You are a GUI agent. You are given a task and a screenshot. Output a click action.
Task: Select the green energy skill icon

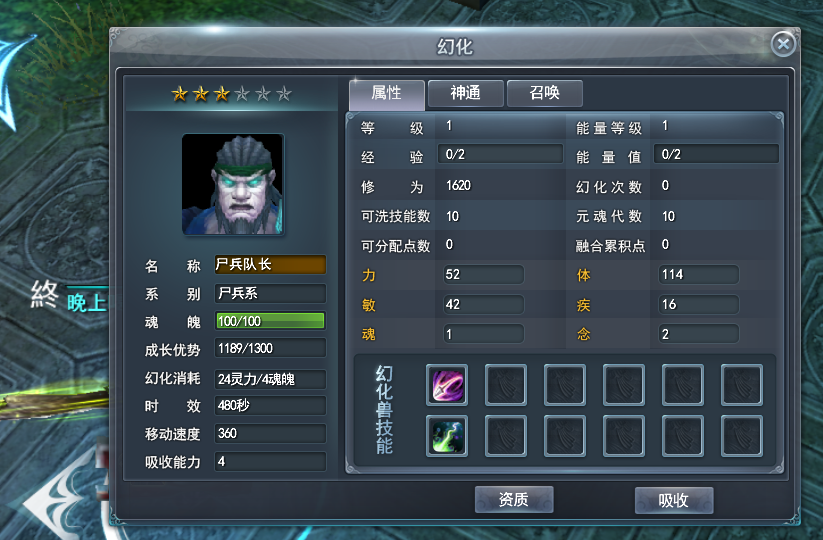pyautogui.click(x=447, y=436)
